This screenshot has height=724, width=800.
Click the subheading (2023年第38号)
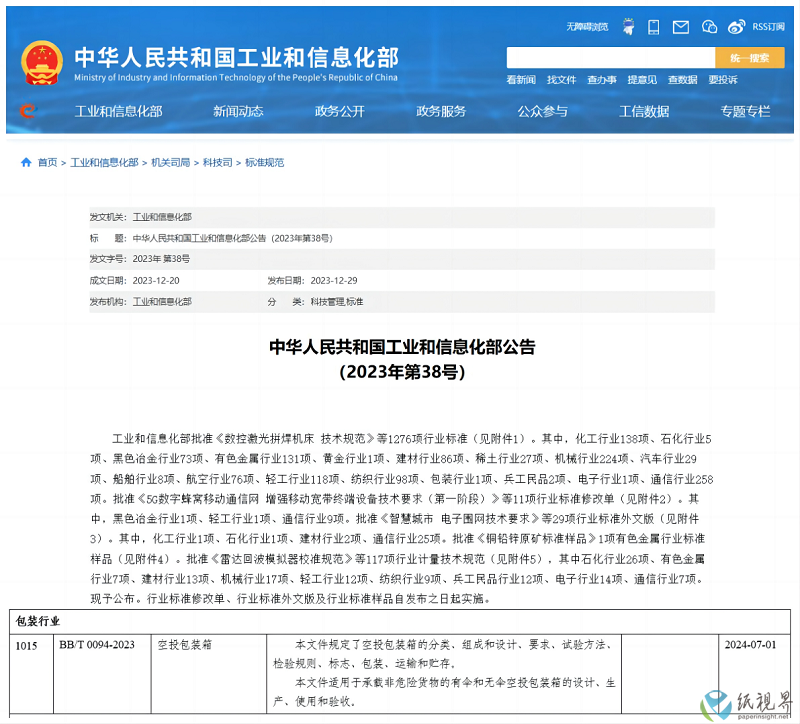(402, 372)
